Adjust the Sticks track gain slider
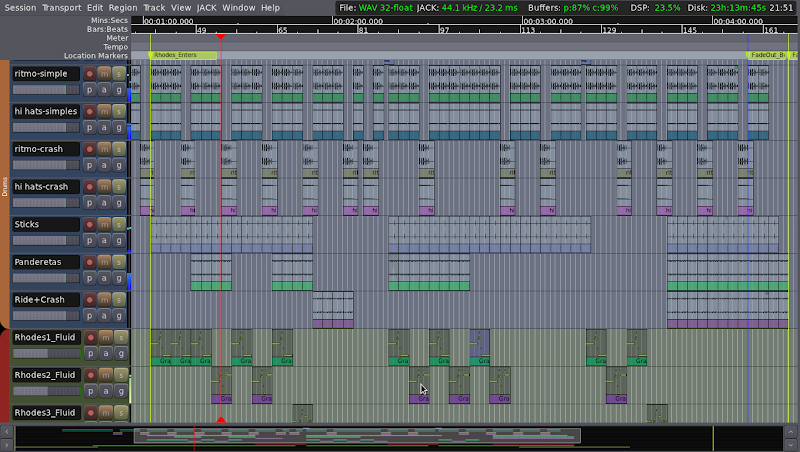The width and height of the screenshot is (800, 452). (x=45, y=240)
